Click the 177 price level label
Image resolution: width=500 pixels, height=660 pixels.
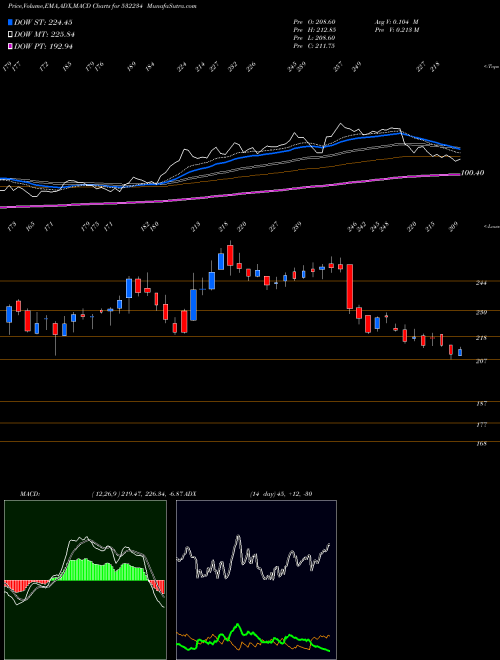pyautogui.click(x=481, y=425)
